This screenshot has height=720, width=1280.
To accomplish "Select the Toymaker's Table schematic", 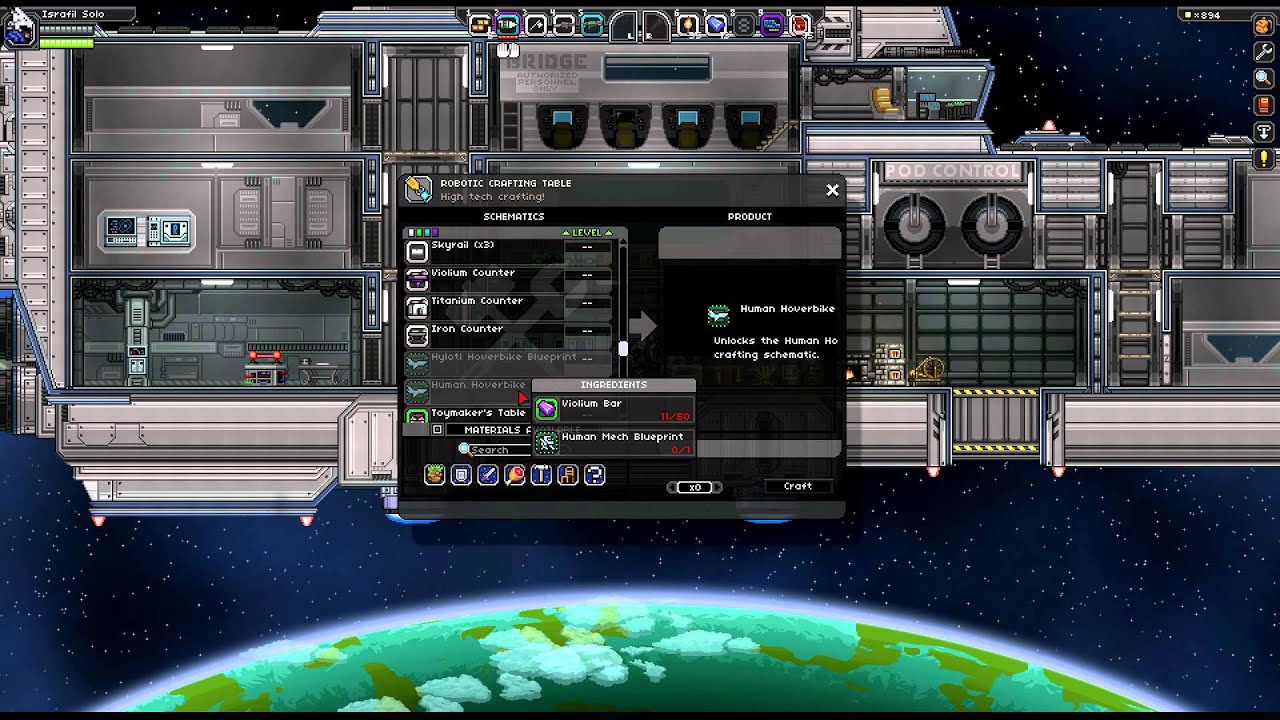I will pyautogui.click(x=468, y=417).
